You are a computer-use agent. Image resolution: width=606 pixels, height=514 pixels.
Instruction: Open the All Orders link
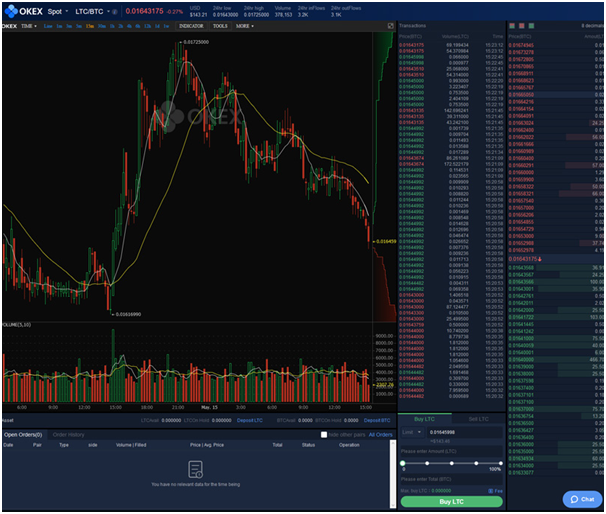[380, 435]
